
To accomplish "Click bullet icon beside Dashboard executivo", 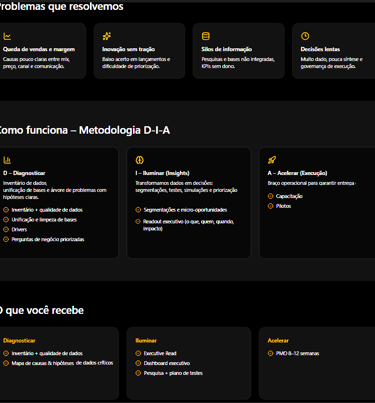I will 138,363.
